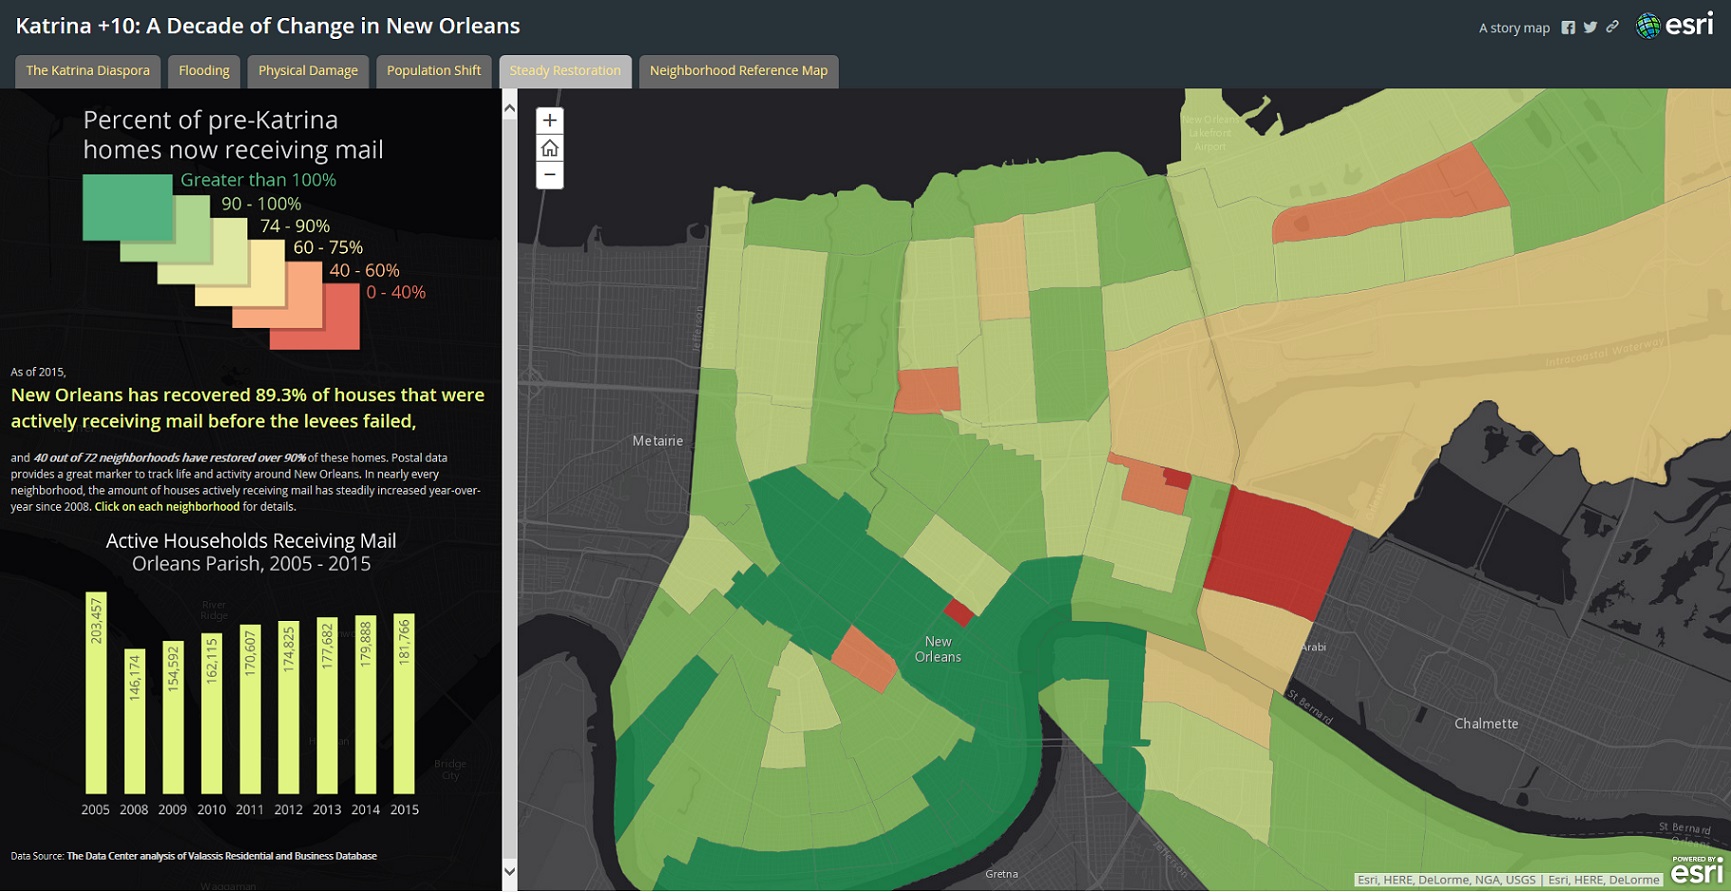This screenshot has height=892, width=1731.
Task: Share story map on Twitter
Action: click(x=1590, y=28)
